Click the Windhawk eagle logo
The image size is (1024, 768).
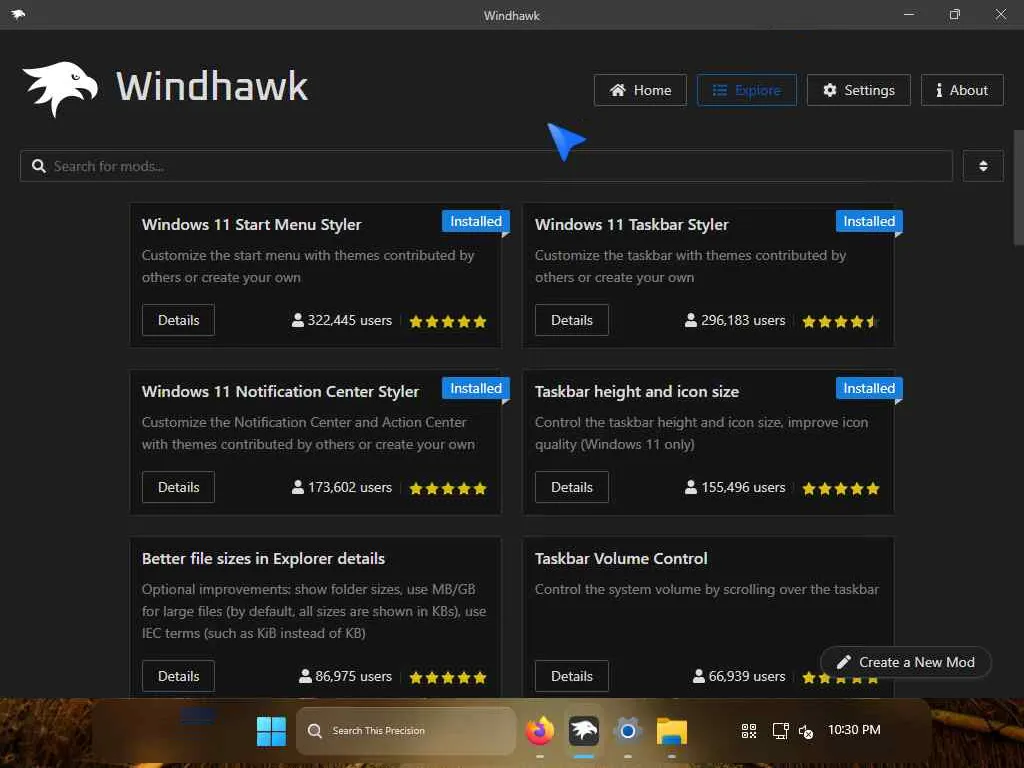pos(60,88)
